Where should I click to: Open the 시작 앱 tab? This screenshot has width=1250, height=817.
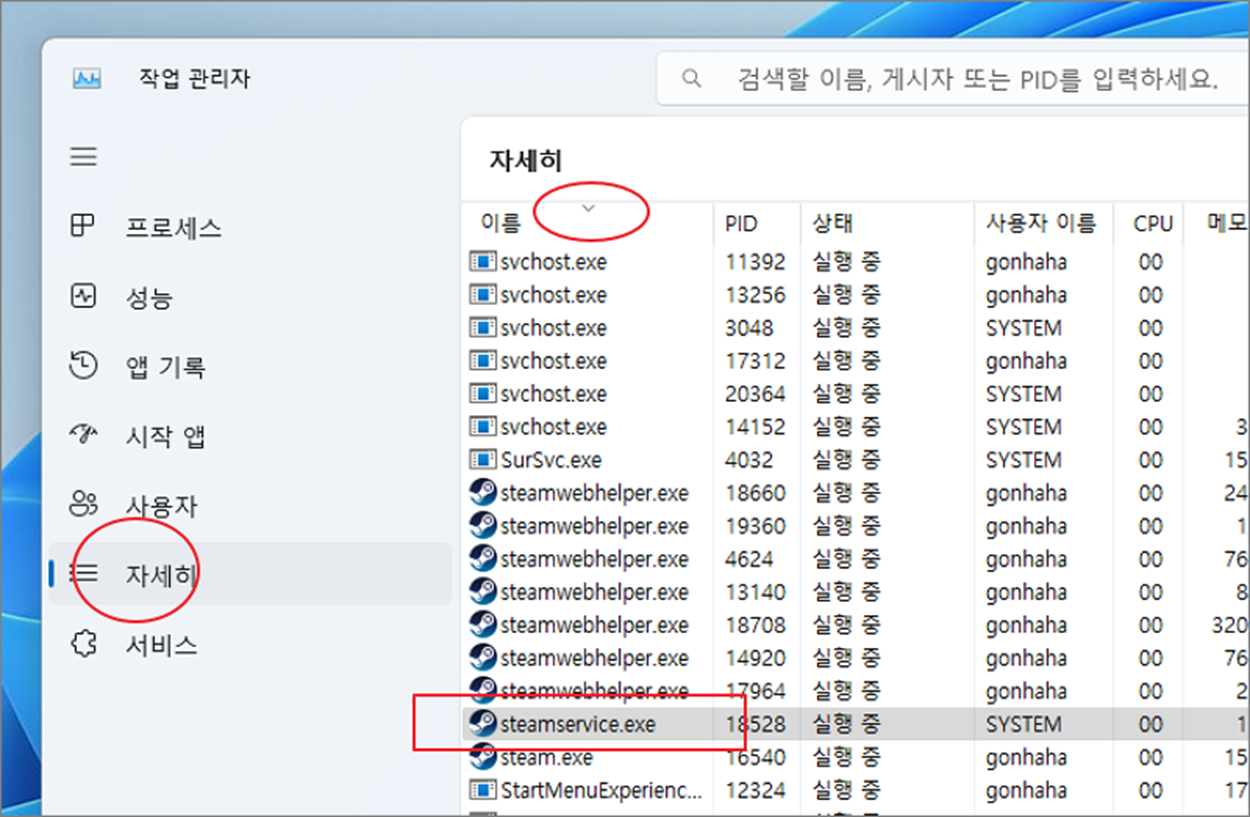(250, 436)
